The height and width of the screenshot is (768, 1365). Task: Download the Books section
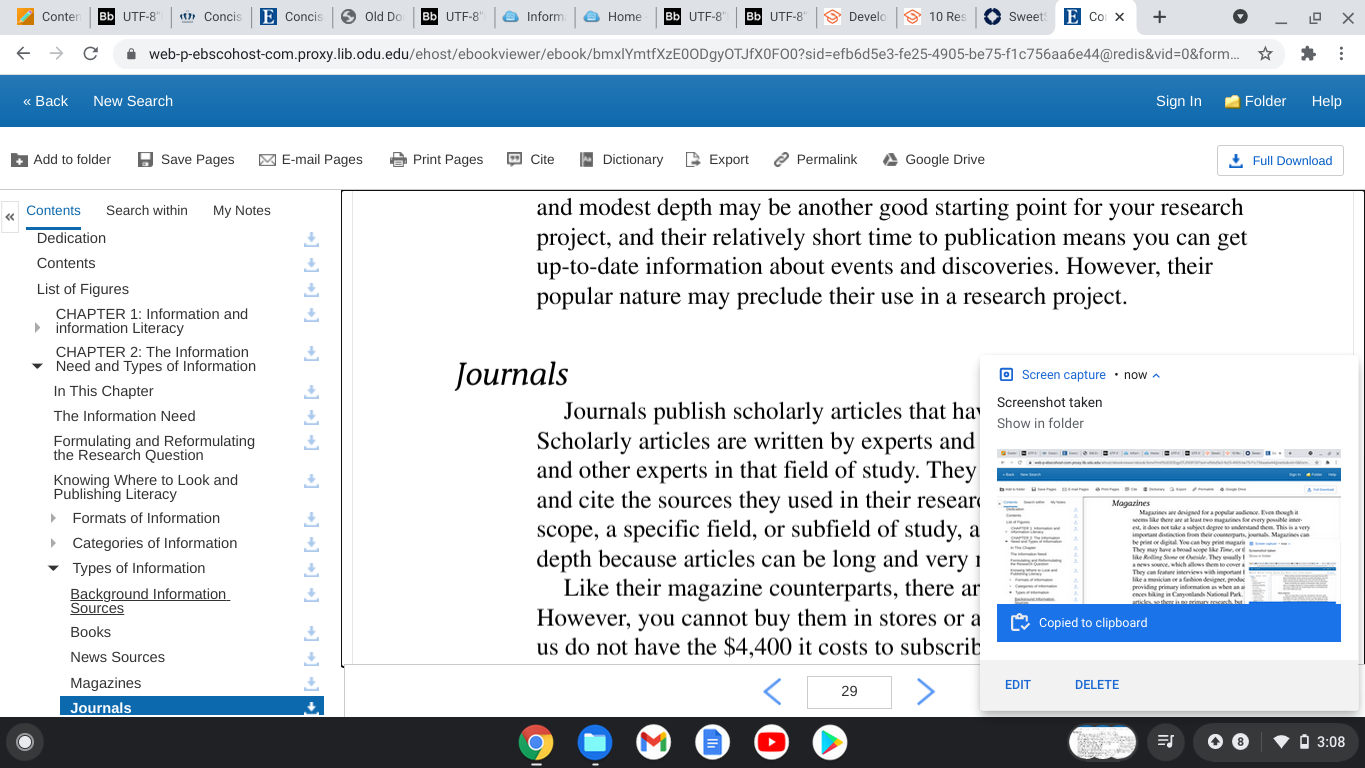click(x=312, y=633)
